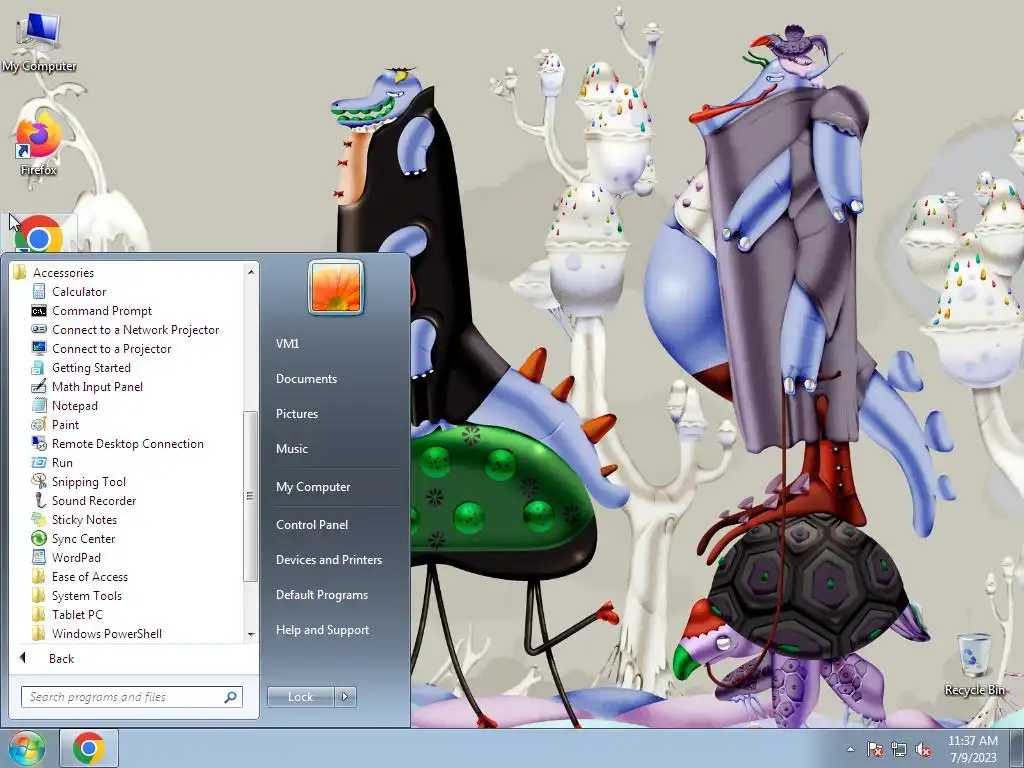Open the Paint palette icon
The image size is (1024, 768).
pos(39,424)
